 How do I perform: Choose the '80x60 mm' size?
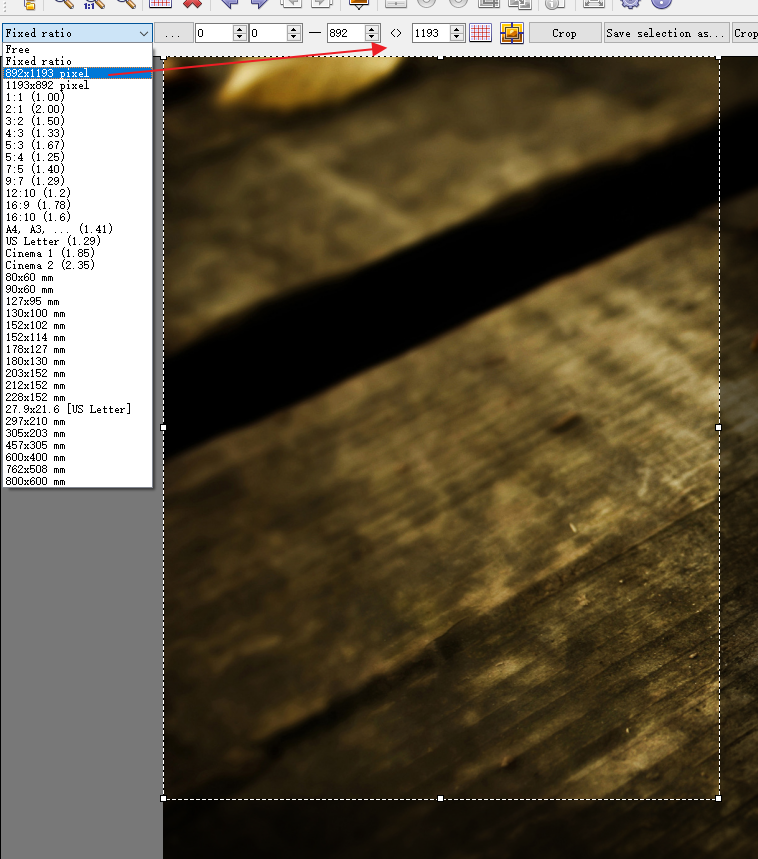pos(77,278)
